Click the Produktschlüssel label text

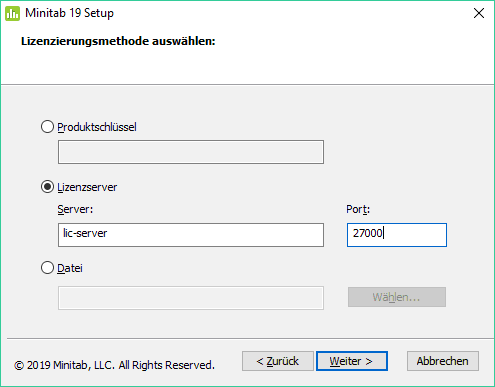[x=97, y=127]
